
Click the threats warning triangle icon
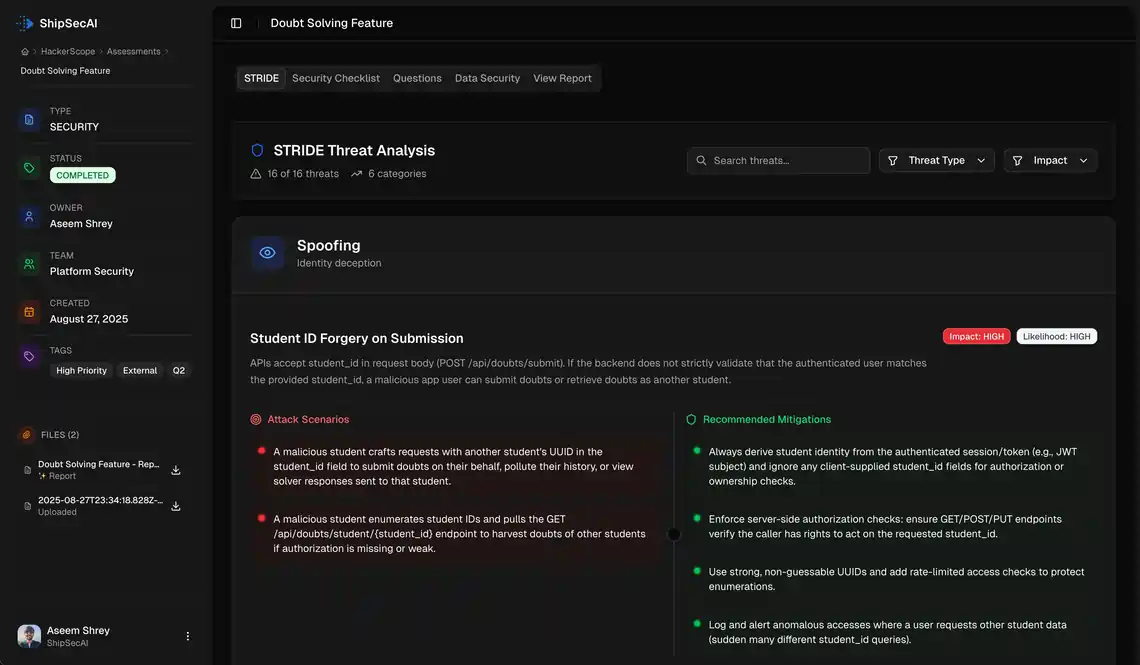[256, 174]
